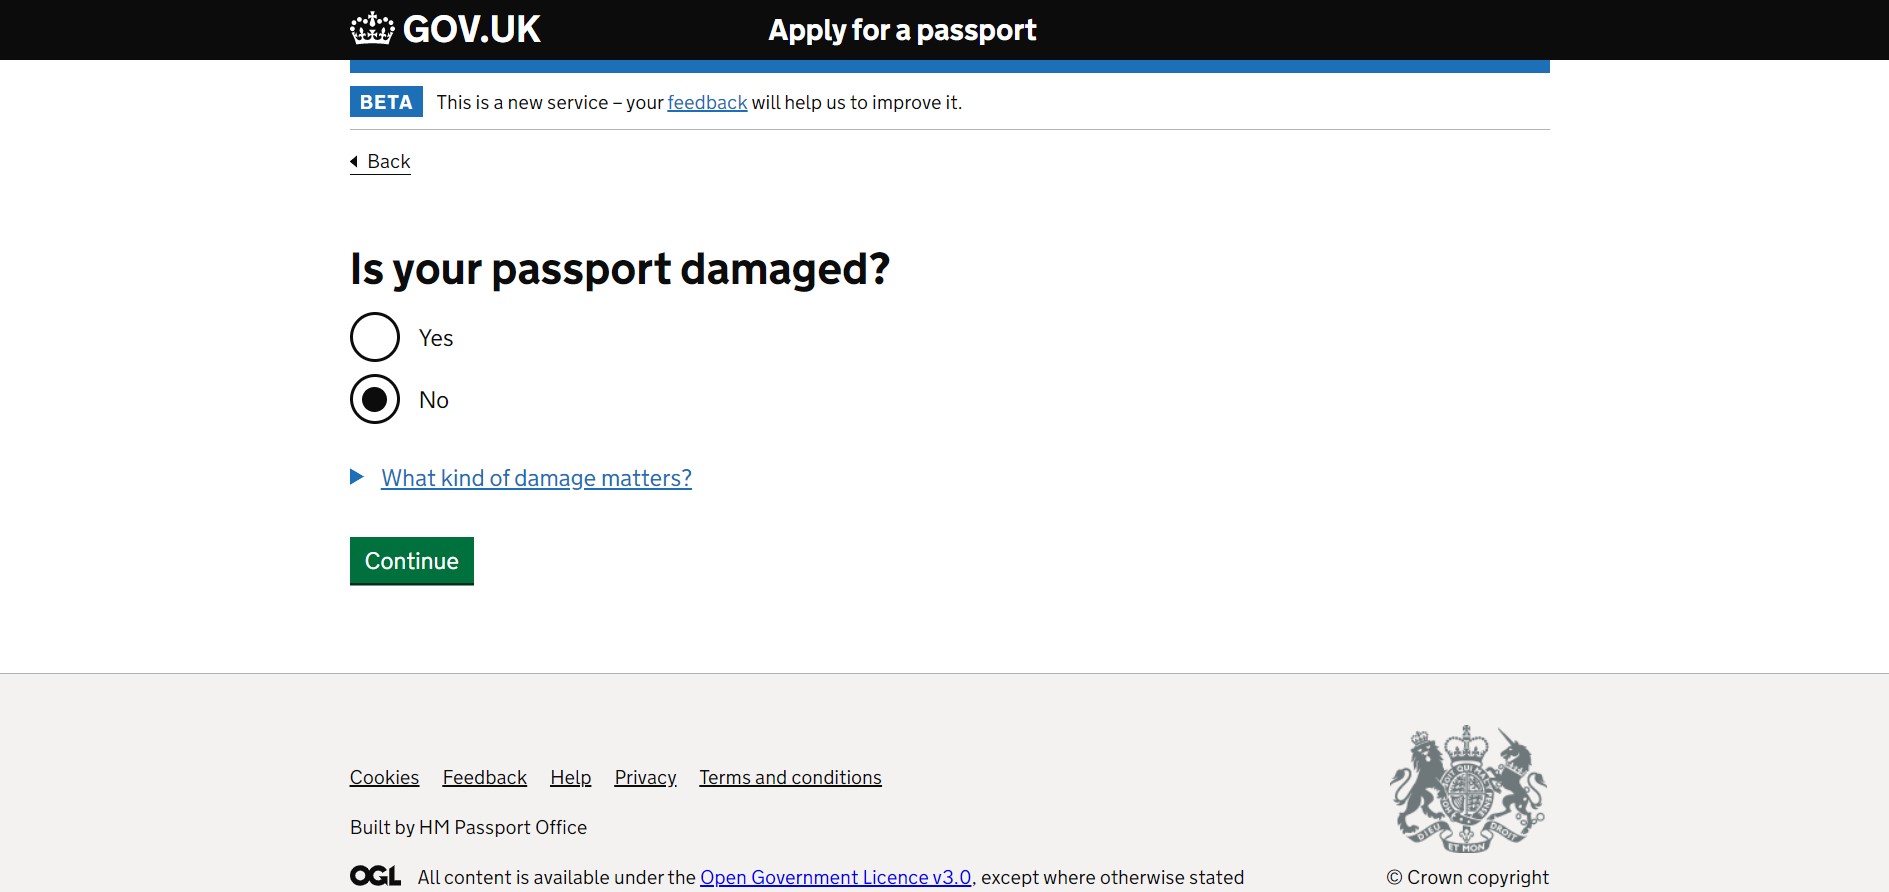Click the Crown copyright link
This screenshot has width=1889, height=892.
click(x=1467, y=877)
